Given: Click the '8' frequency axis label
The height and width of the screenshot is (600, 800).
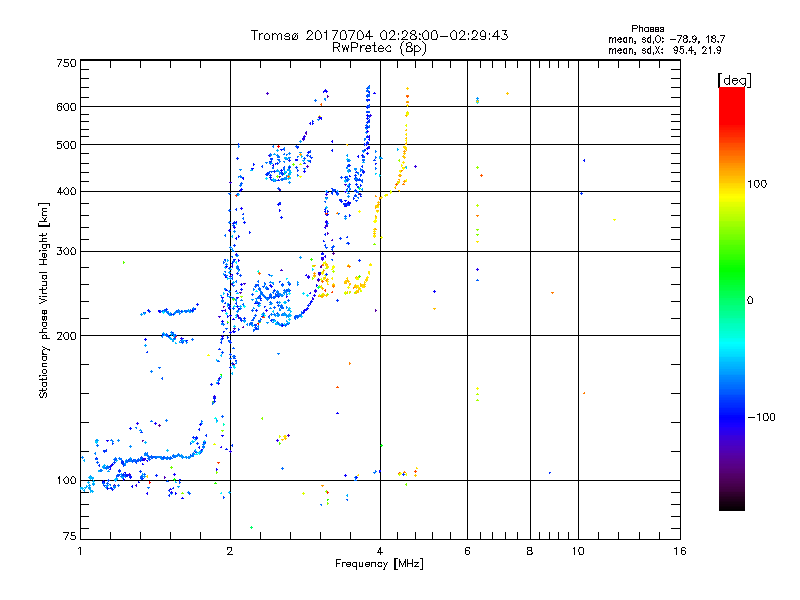Looking at the screenshot, I should [530, 551].
